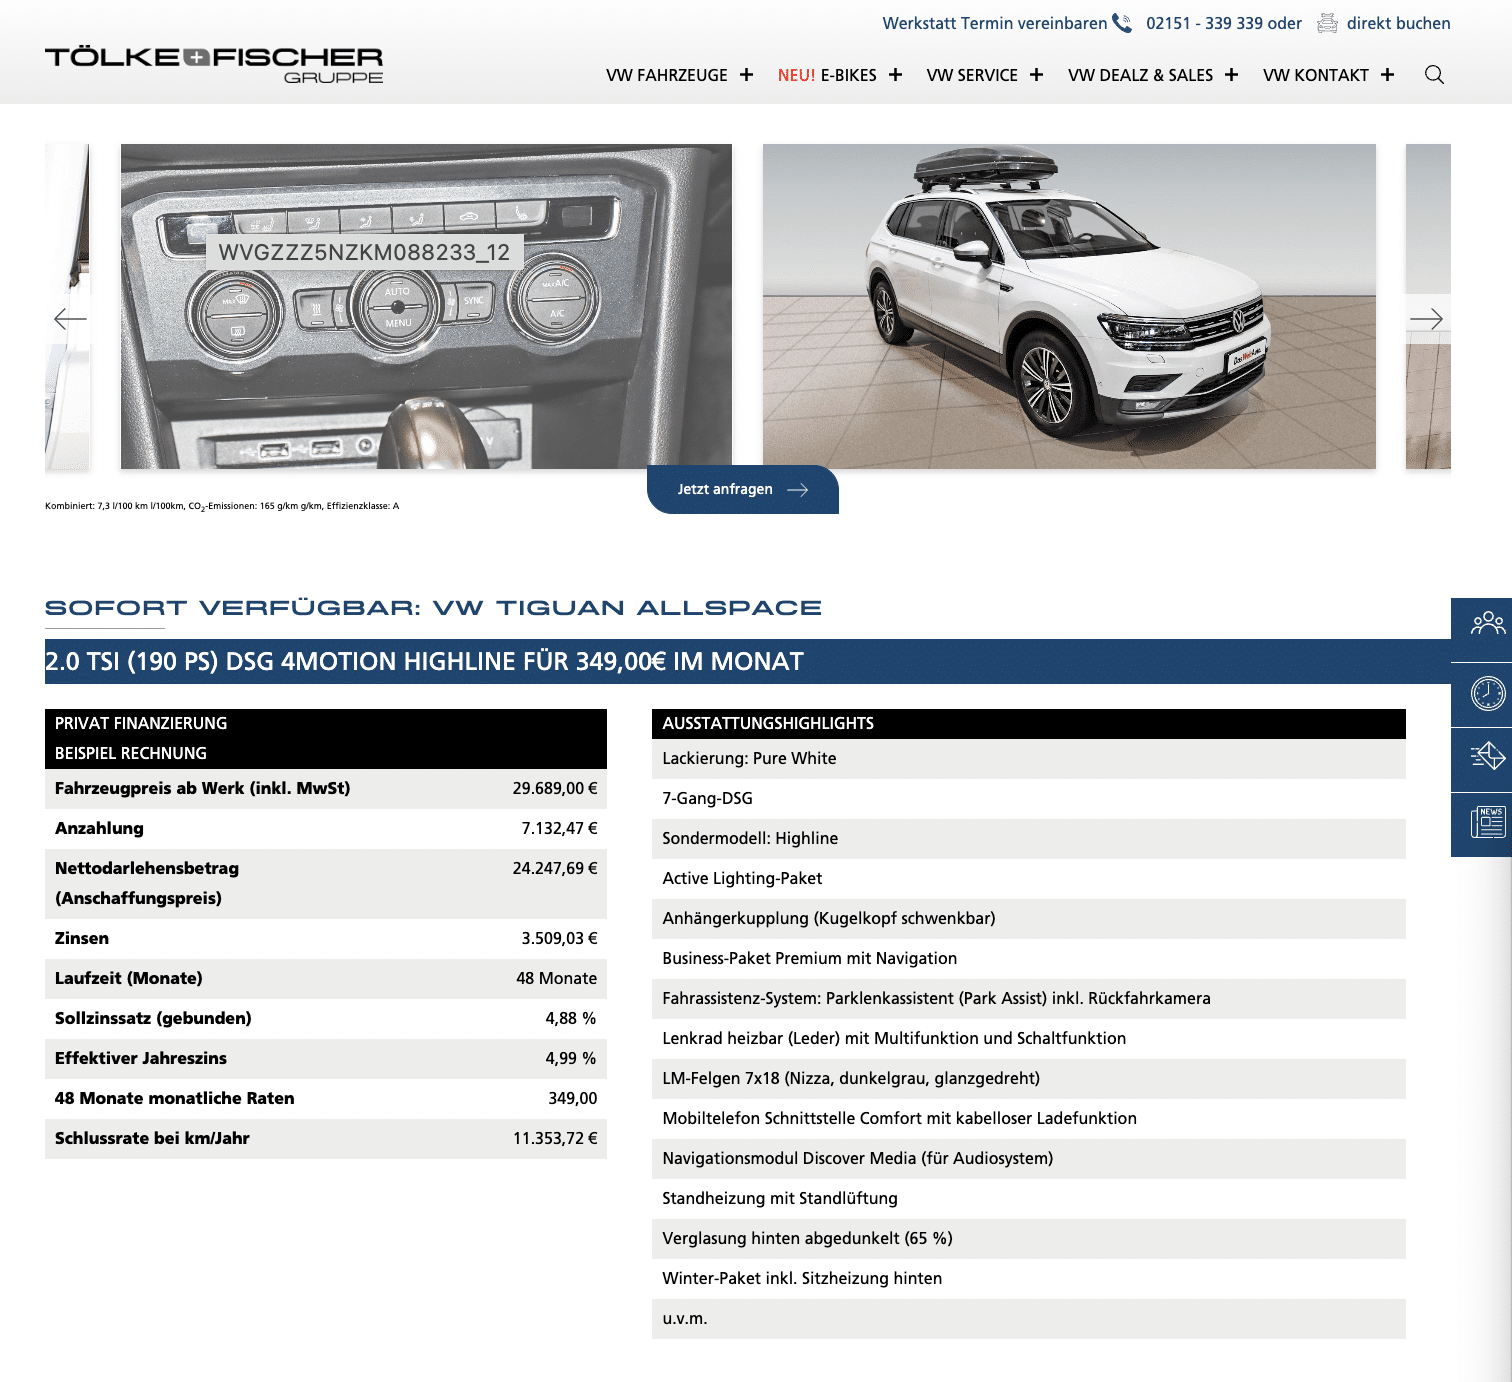This screenshot has height=1382, width=1512.
Task: Select the Active Lighting-Paket row
Action: tap(1029, 879)
